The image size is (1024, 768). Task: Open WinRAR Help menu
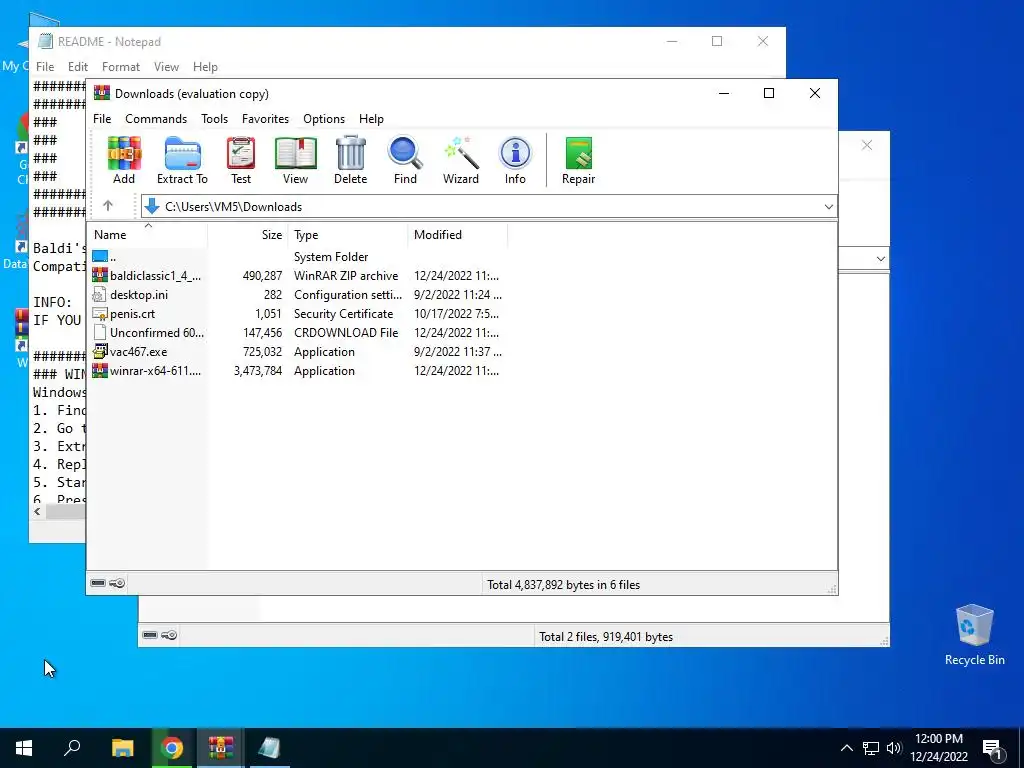[371, 119]
